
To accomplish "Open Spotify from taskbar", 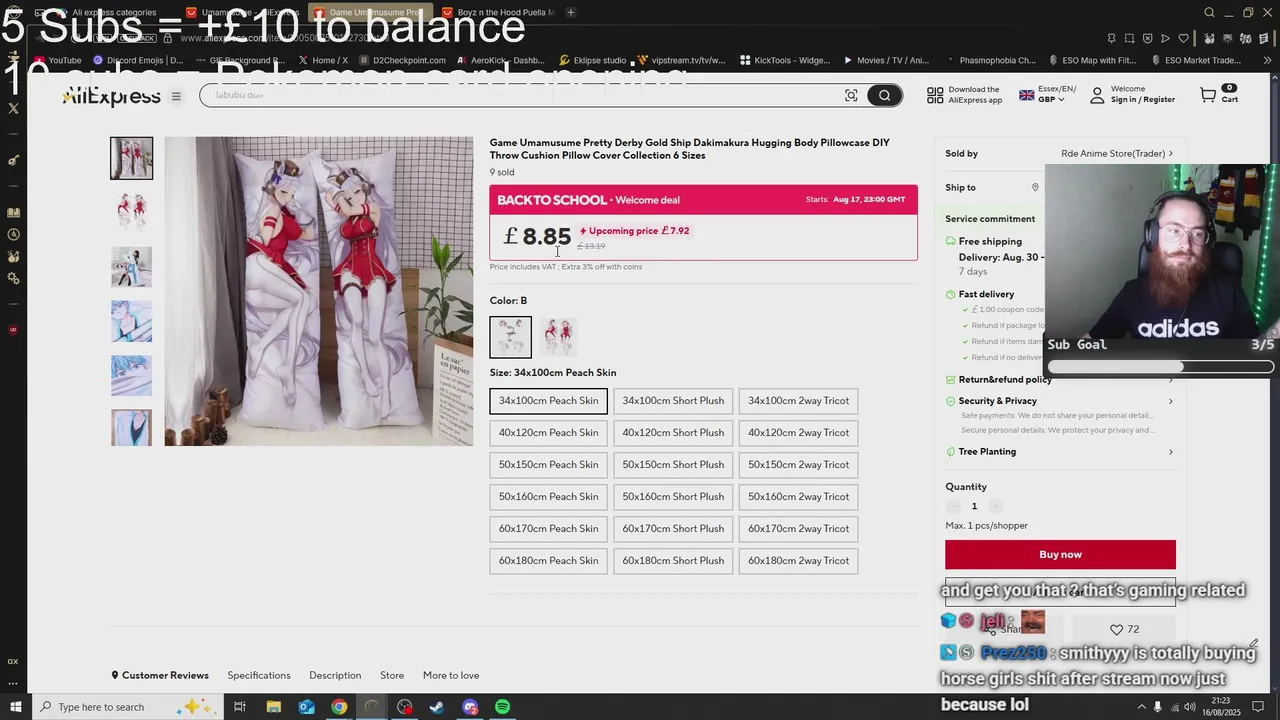I will (502, 707).
